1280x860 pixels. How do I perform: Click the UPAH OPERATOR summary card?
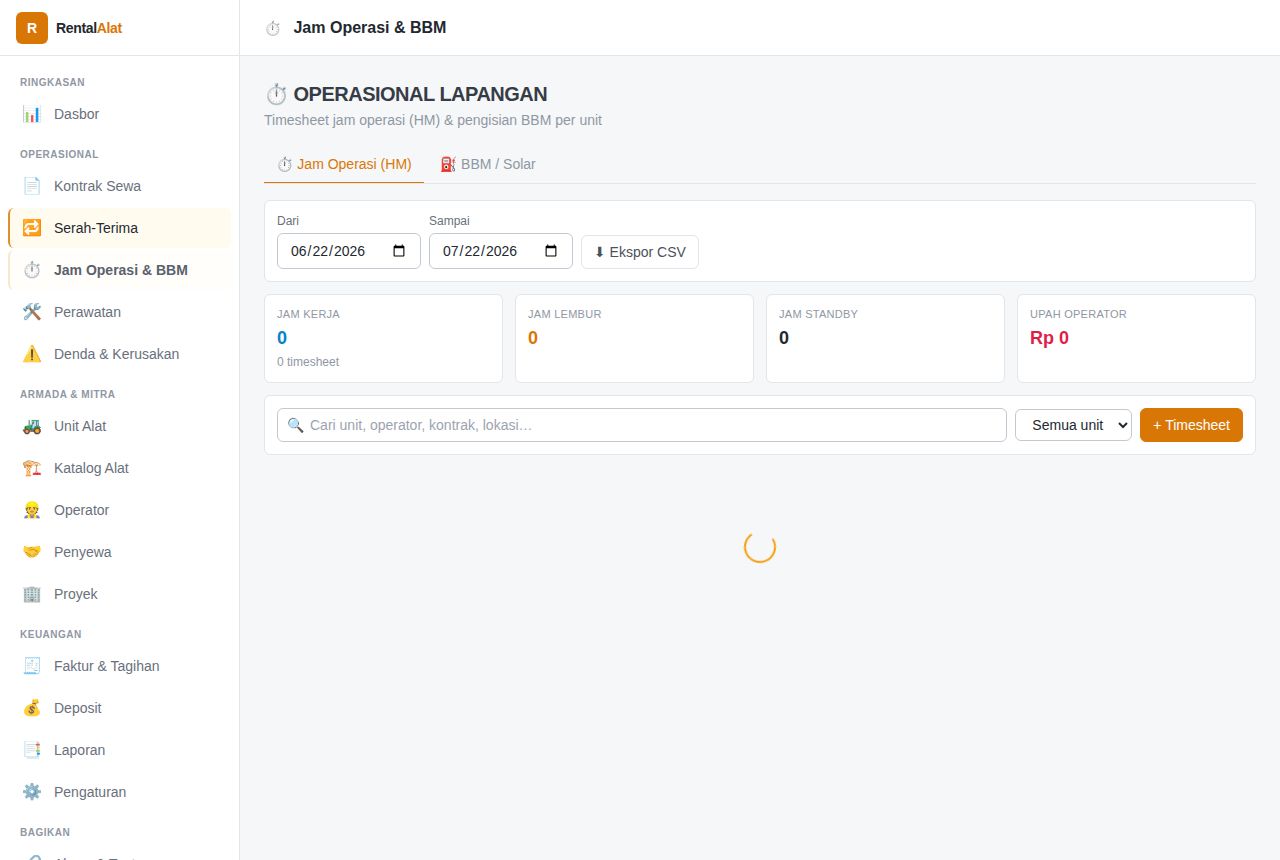(1136, 338)
